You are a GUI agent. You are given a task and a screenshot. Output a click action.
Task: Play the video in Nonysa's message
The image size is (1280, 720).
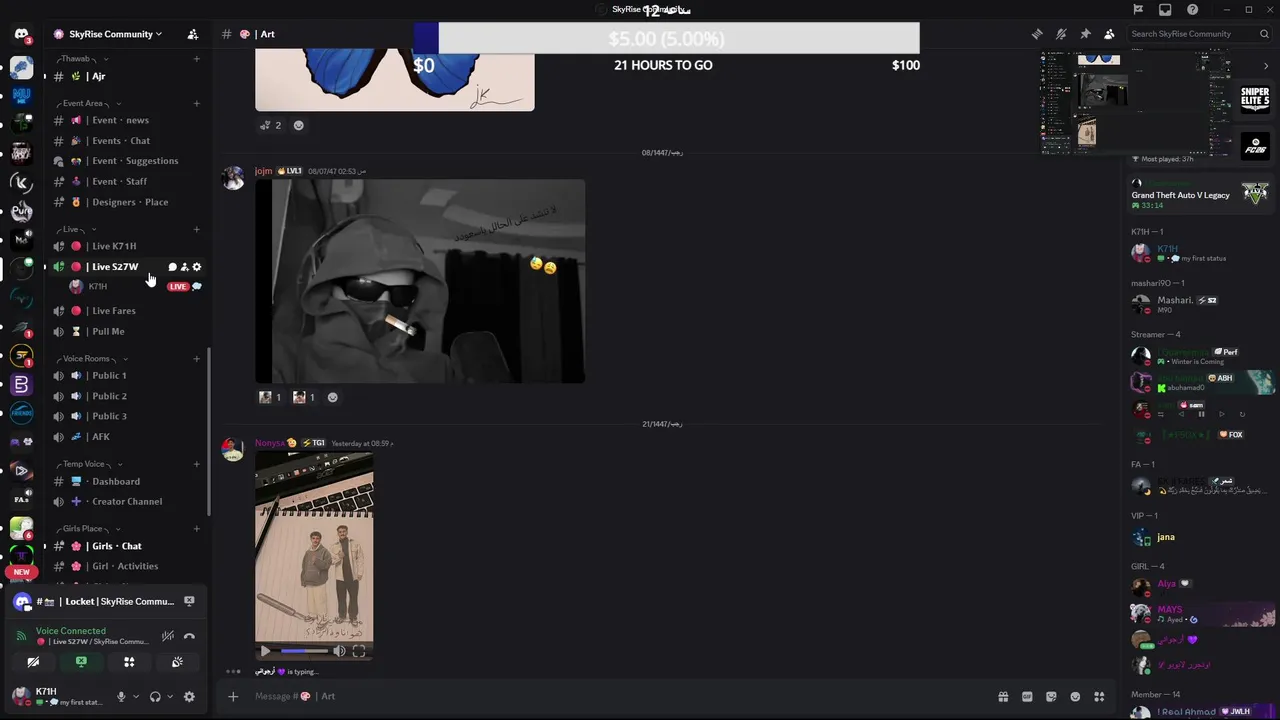(x=265, y=651)
